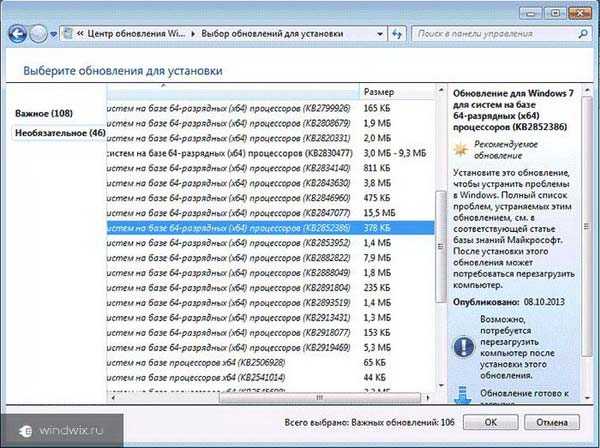Screen dimensions: 600x448
Task: Click the list scrollbar up arrow
Action: click(x=441, y=90)
